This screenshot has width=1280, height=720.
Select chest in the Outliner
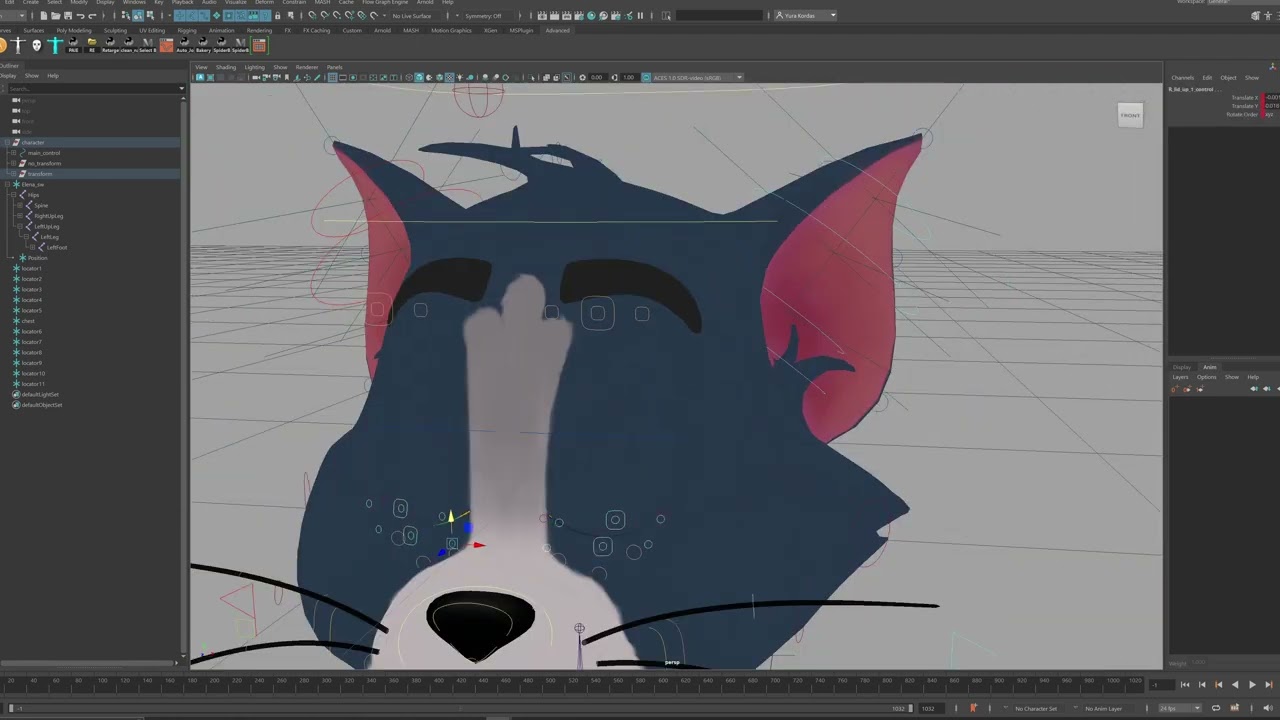tap(28, 321)
